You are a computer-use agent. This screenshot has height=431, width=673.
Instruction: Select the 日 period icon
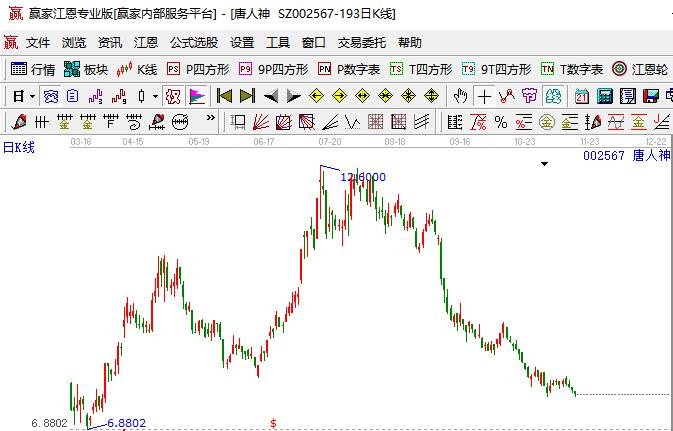tap(18, 96)
